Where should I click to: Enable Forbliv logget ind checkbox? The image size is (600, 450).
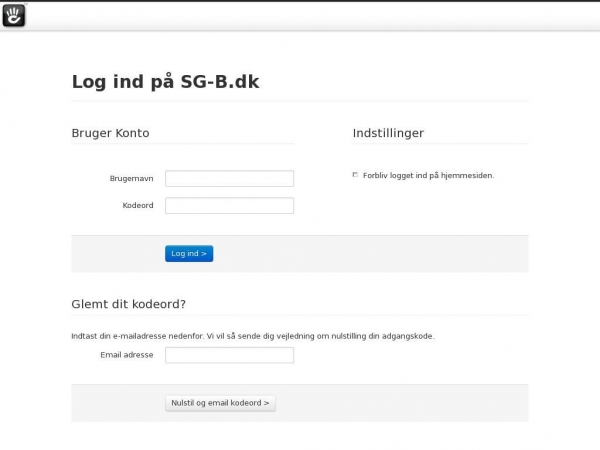point(355,175)
